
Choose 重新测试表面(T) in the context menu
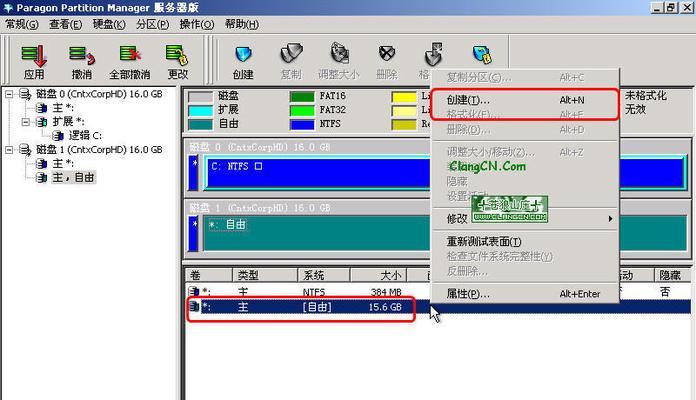point(525,242)
